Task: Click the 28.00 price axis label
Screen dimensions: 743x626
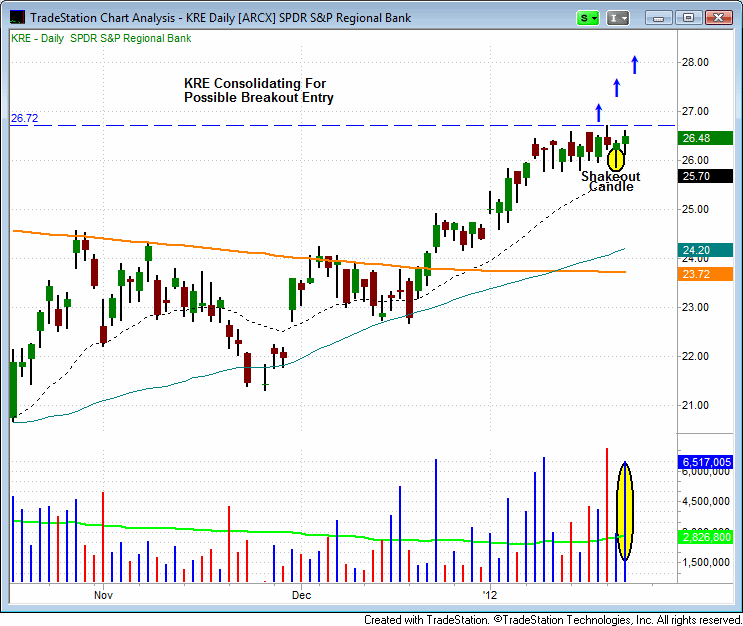Action: [695, 62]
